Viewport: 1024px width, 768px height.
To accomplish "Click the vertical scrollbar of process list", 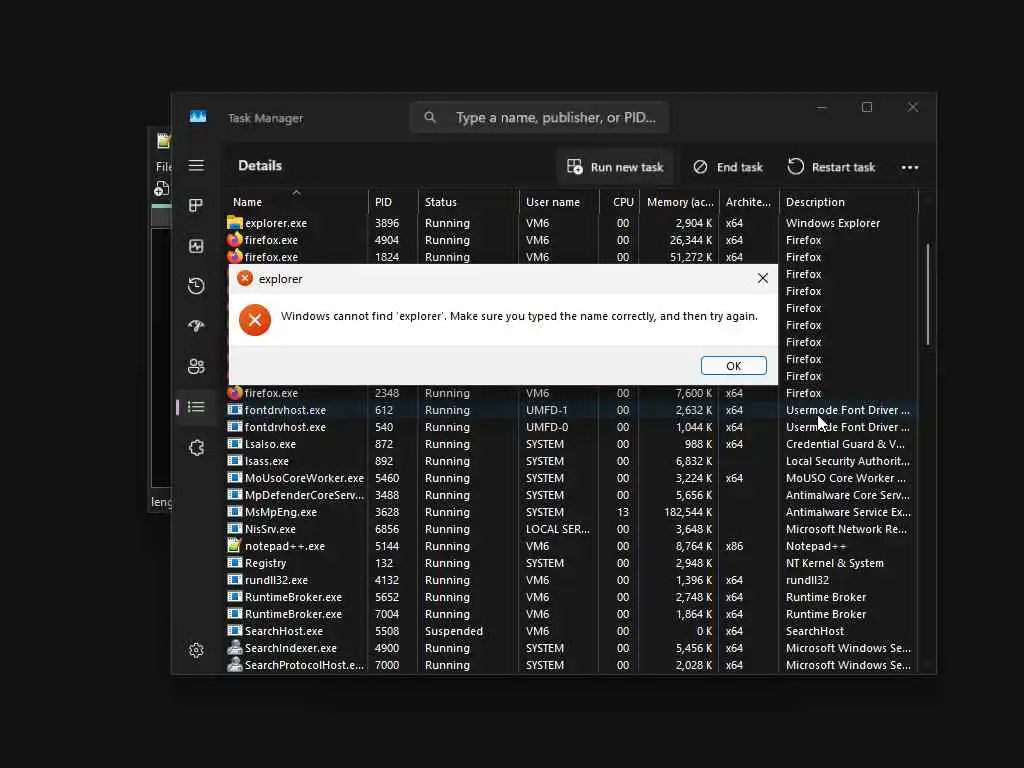I will (927, 294).
